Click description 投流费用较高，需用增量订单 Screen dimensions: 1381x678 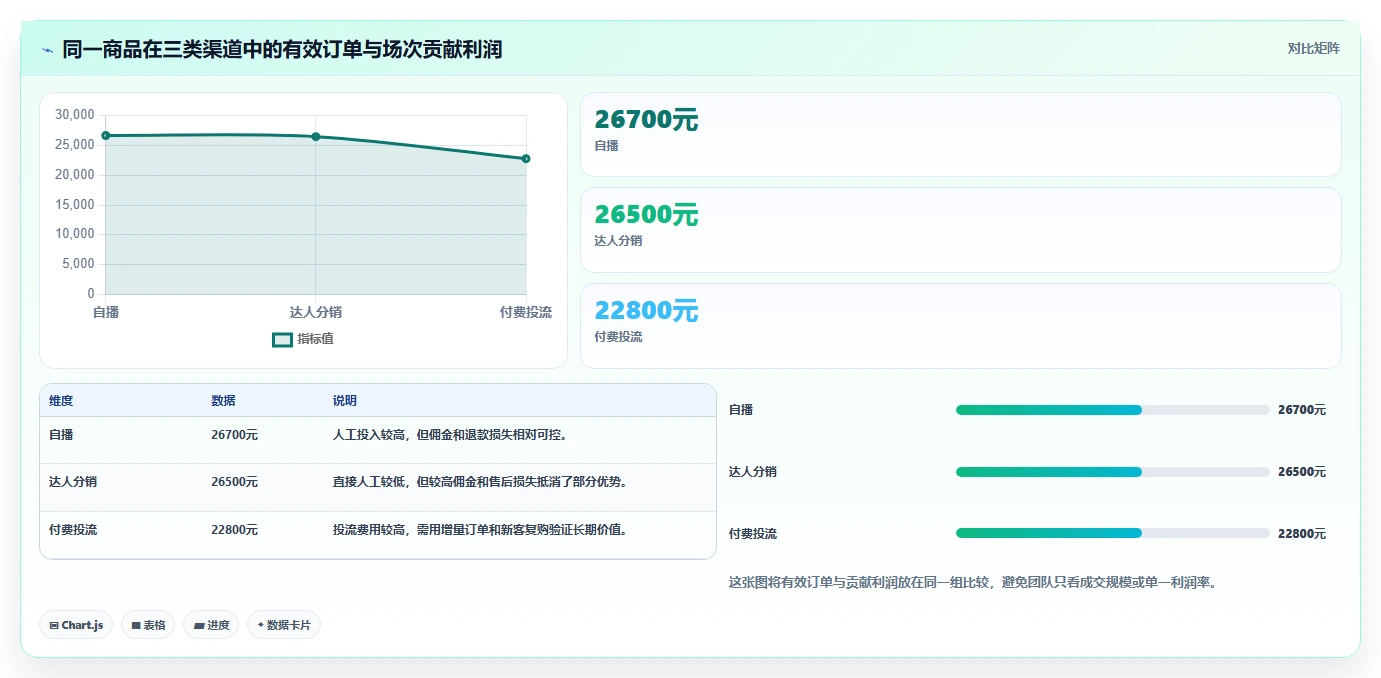pyautogui.click(x=480, y=530)
